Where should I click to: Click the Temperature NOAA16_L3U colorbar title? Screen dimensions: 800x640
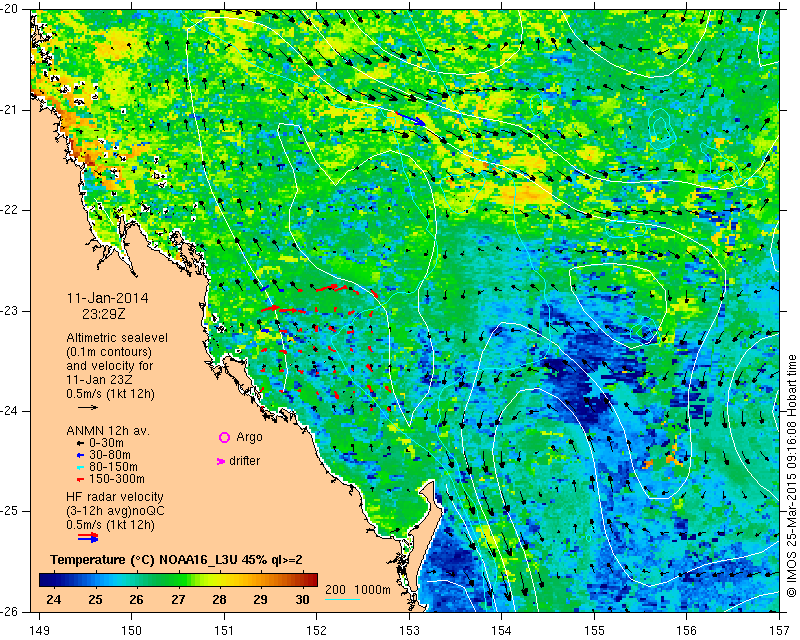click(x=177, y=560)
